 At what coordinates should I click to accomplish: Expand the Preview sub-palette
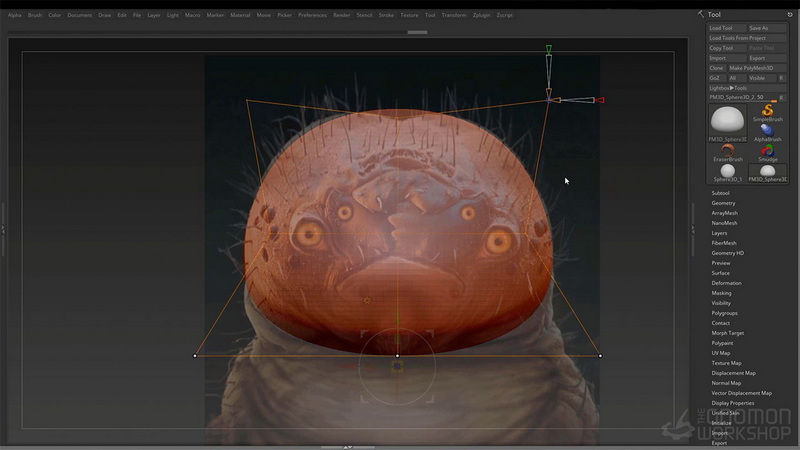coord(721,263)
